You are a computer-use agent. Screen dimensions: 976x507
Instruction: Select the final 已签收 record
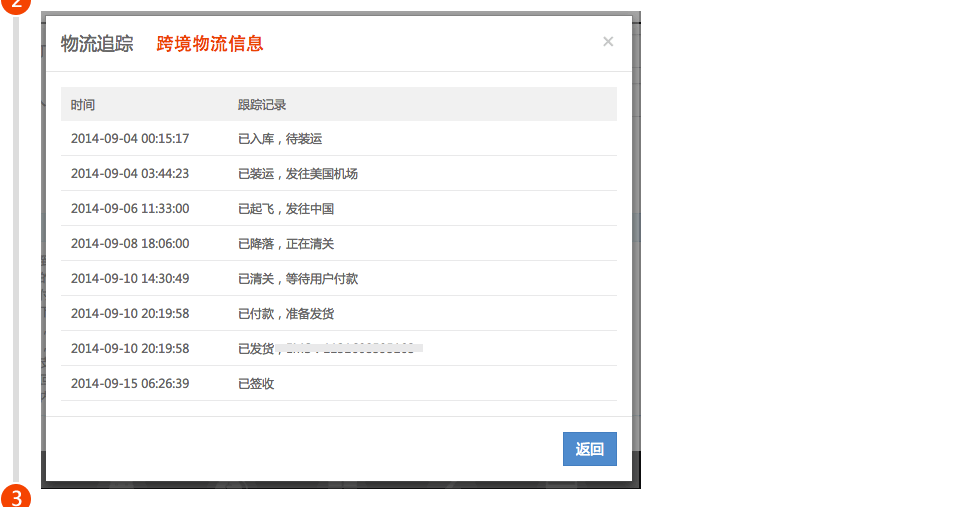256,384
